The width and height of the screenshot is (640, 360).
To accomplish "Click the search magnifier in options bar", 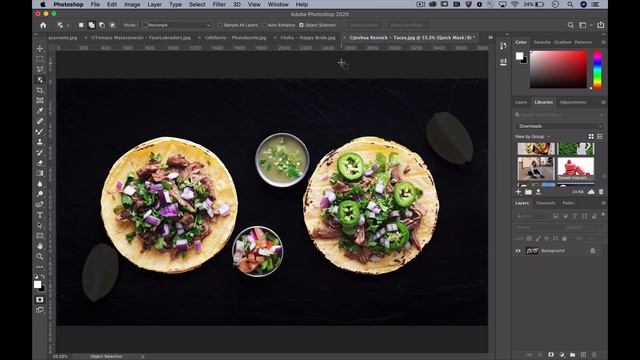I will coord(571,25).
